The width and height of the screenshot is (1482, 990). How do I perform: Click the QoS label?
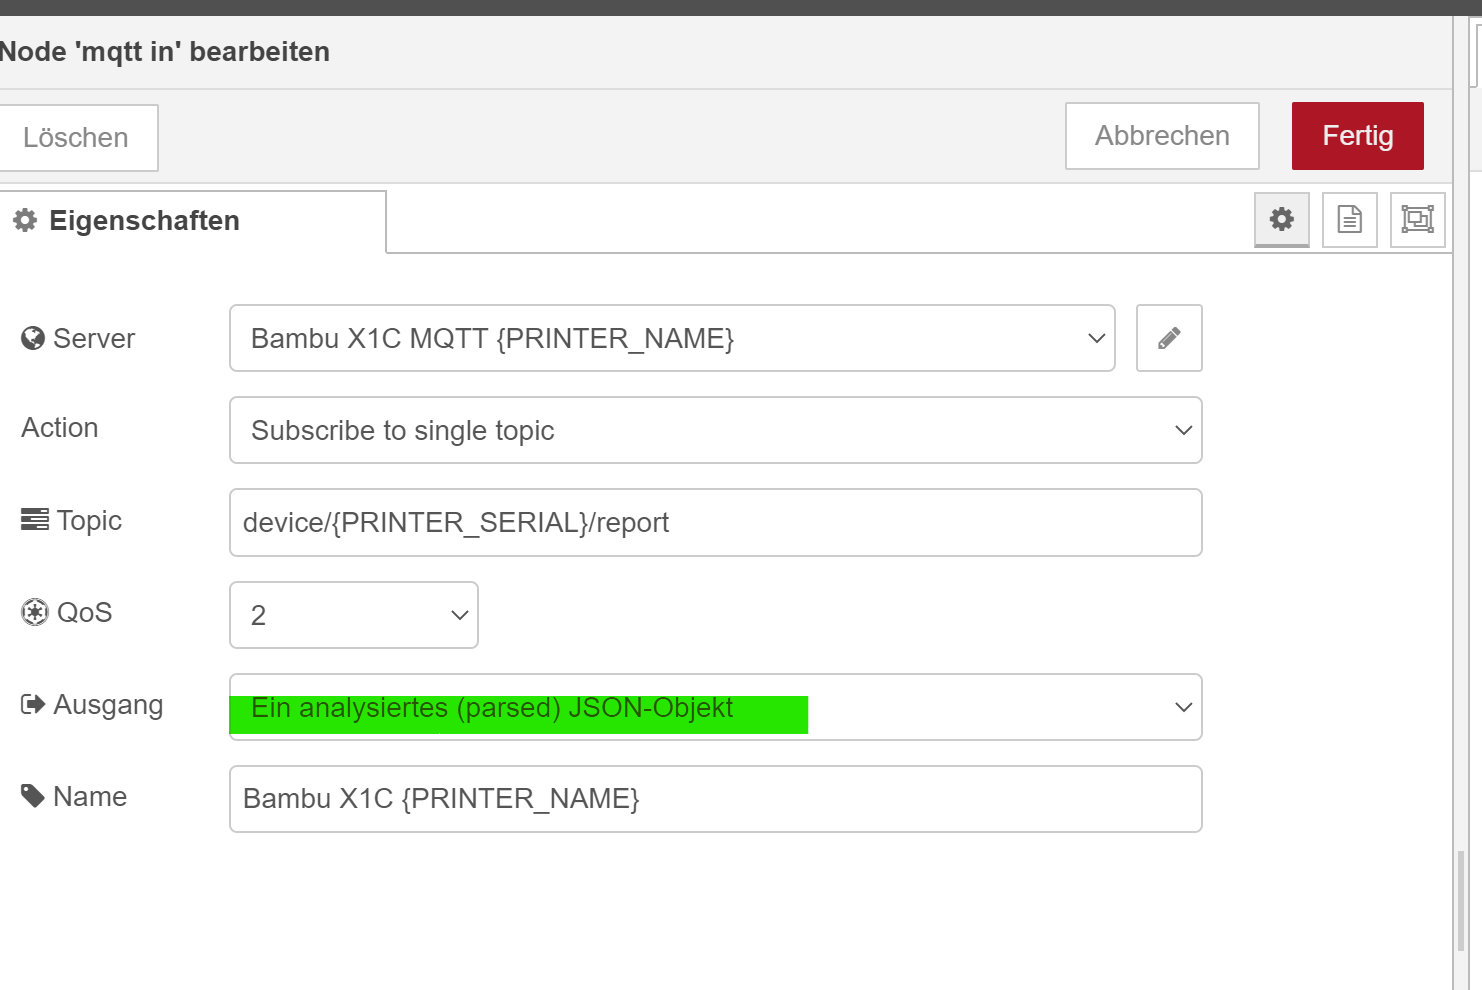[67, 612]
